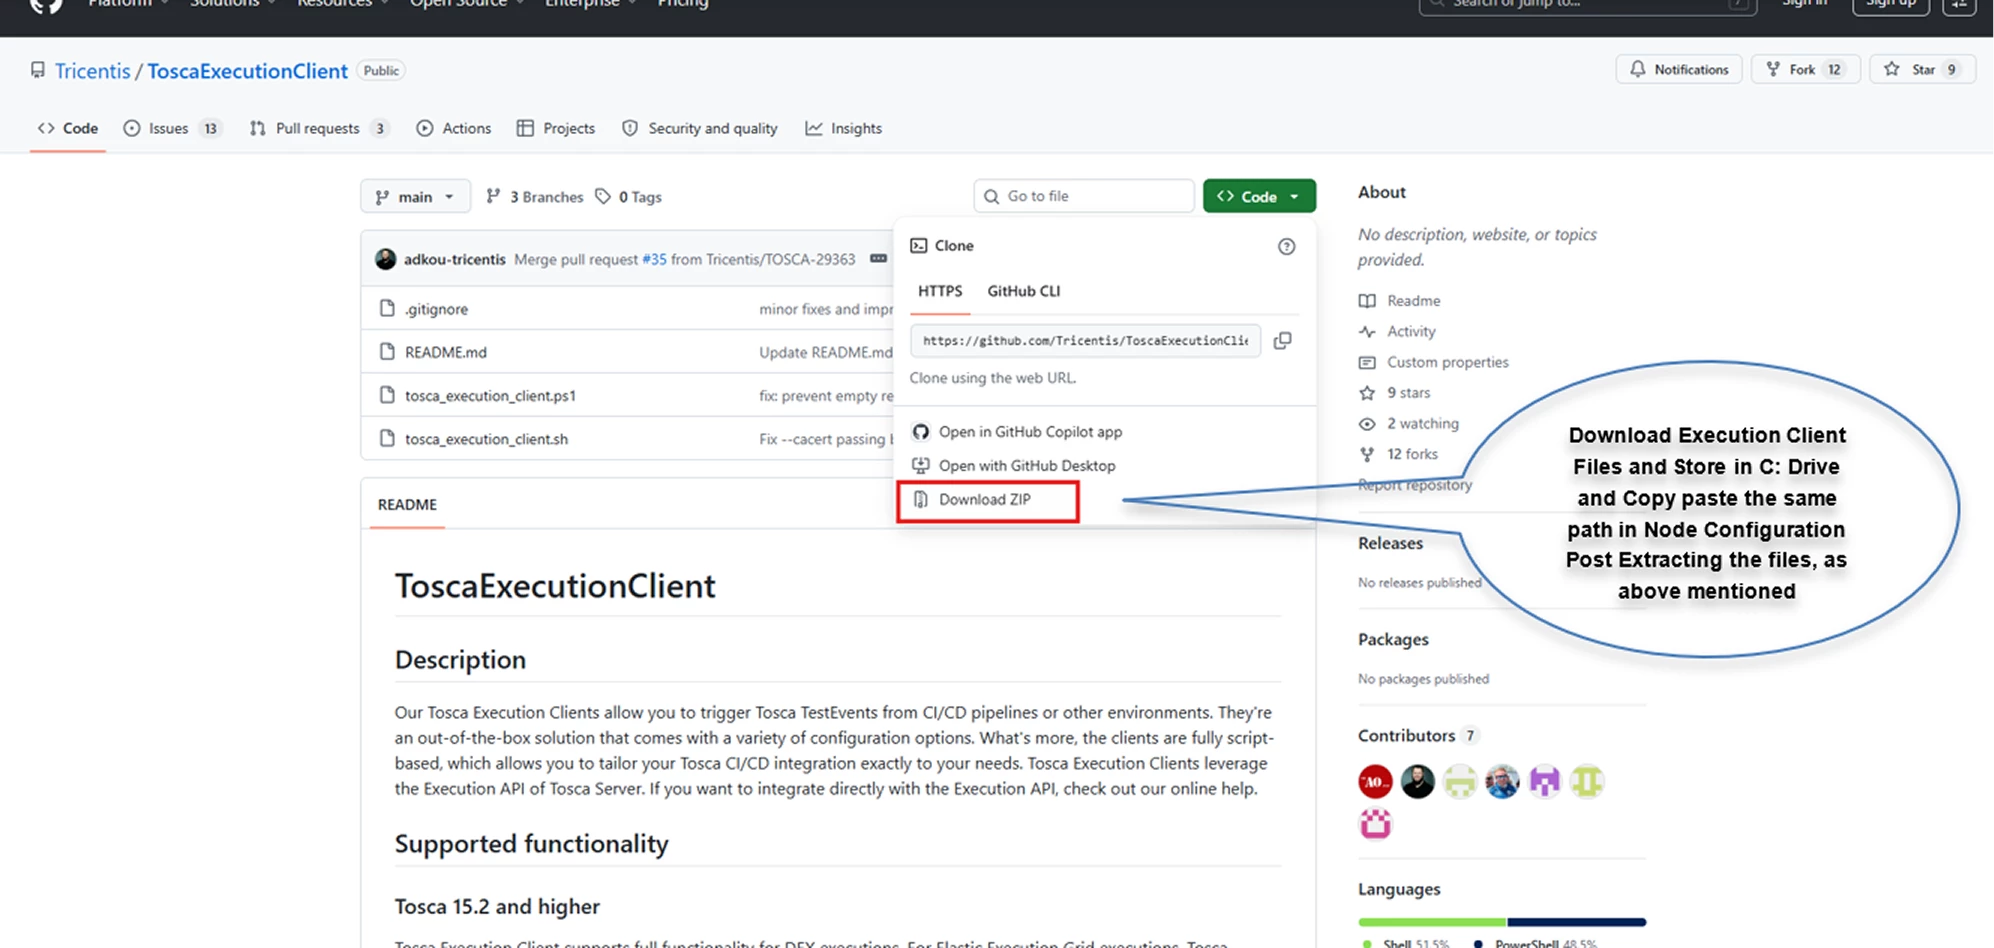Click Open with GitHub Desktop
The width and height of the screenshot is (1994, 948).
[1027, 466]
